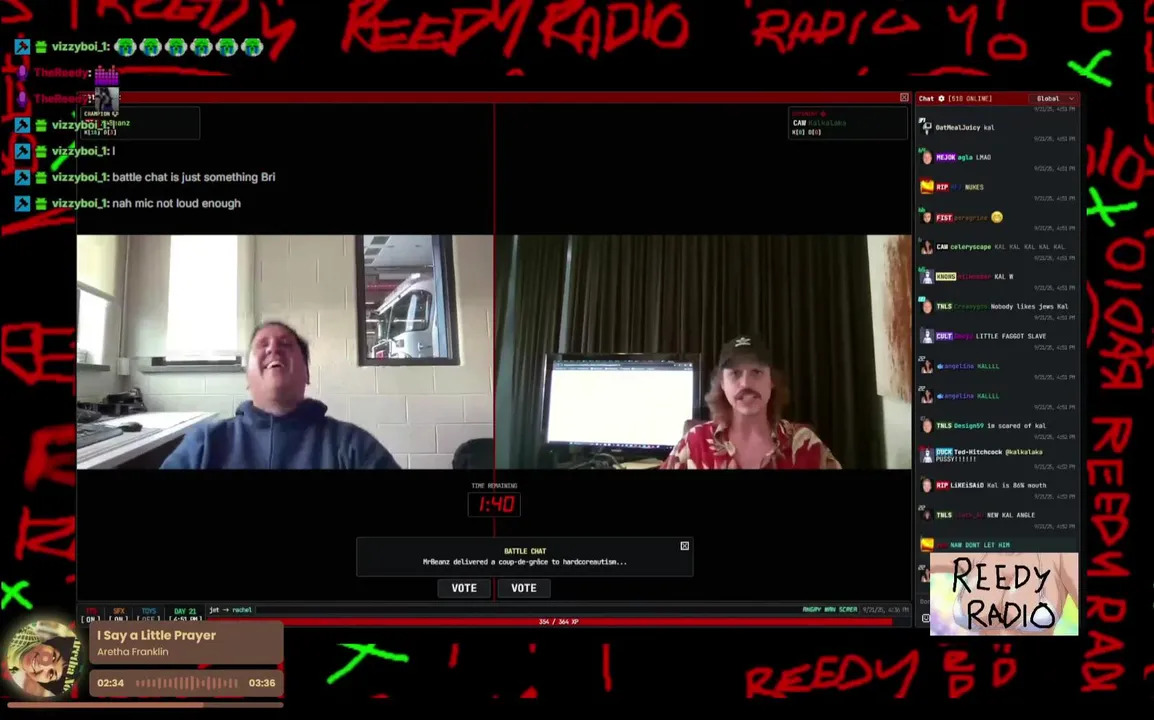Click the Reedy Radio logo overlay
This screenshot has width=1154, height=720.
pyautogui.click(x=1004, y=595)
